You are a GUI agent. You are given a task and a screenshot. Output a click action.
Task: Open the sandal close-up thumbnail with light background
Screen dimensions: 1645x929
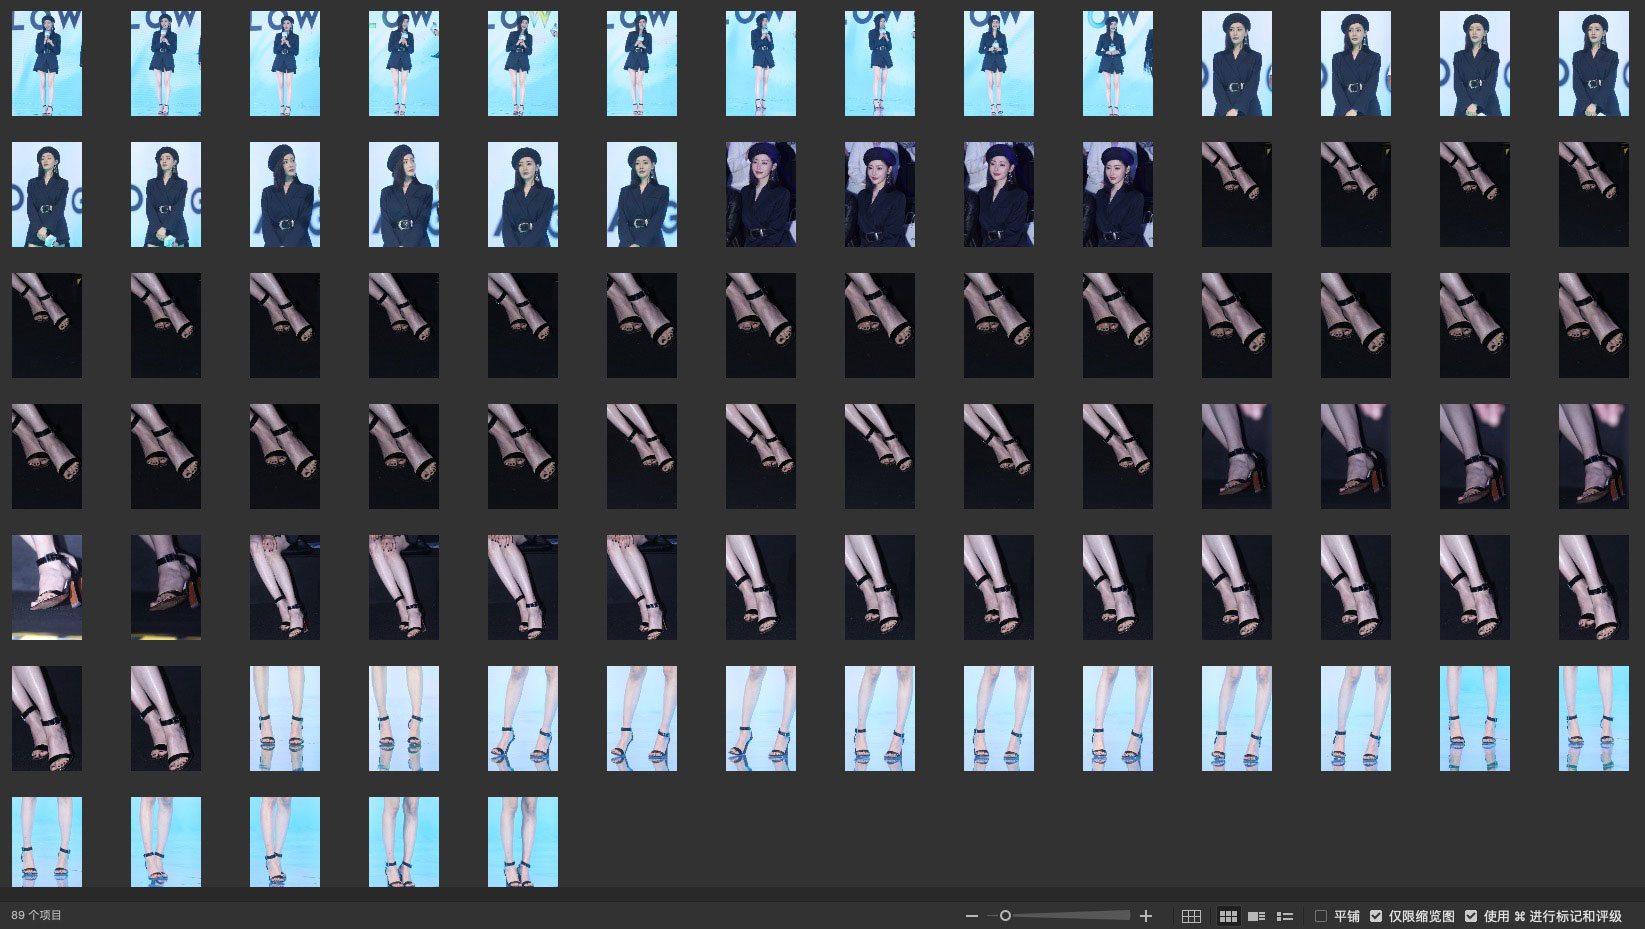(x=47, y=587)
